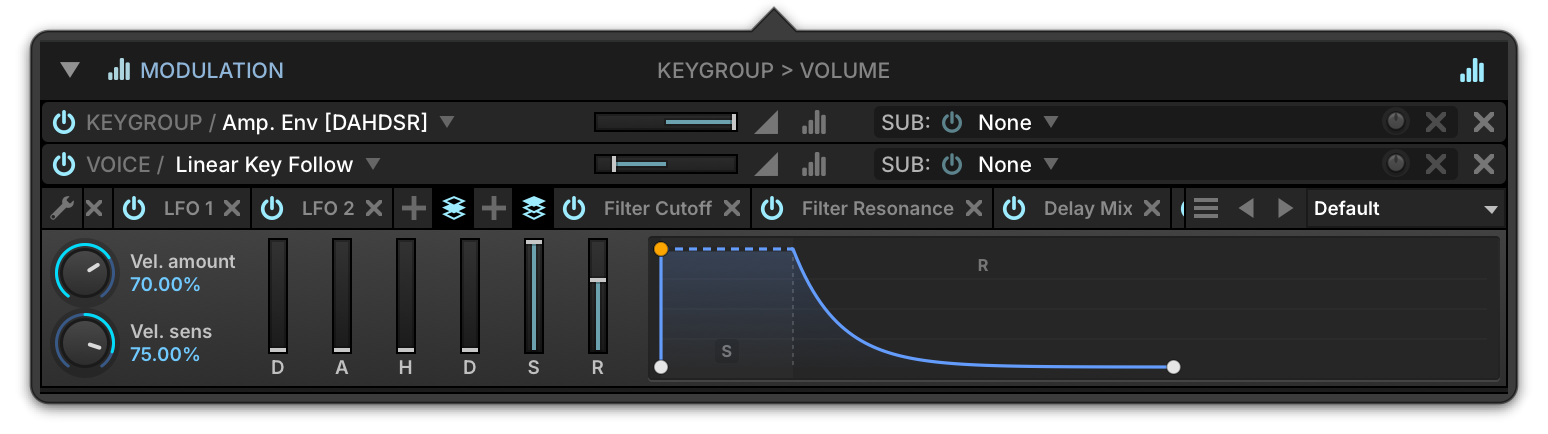Delete the Linear Key Follow modulation row
1548x434 pixels.
click(1484, 164)
